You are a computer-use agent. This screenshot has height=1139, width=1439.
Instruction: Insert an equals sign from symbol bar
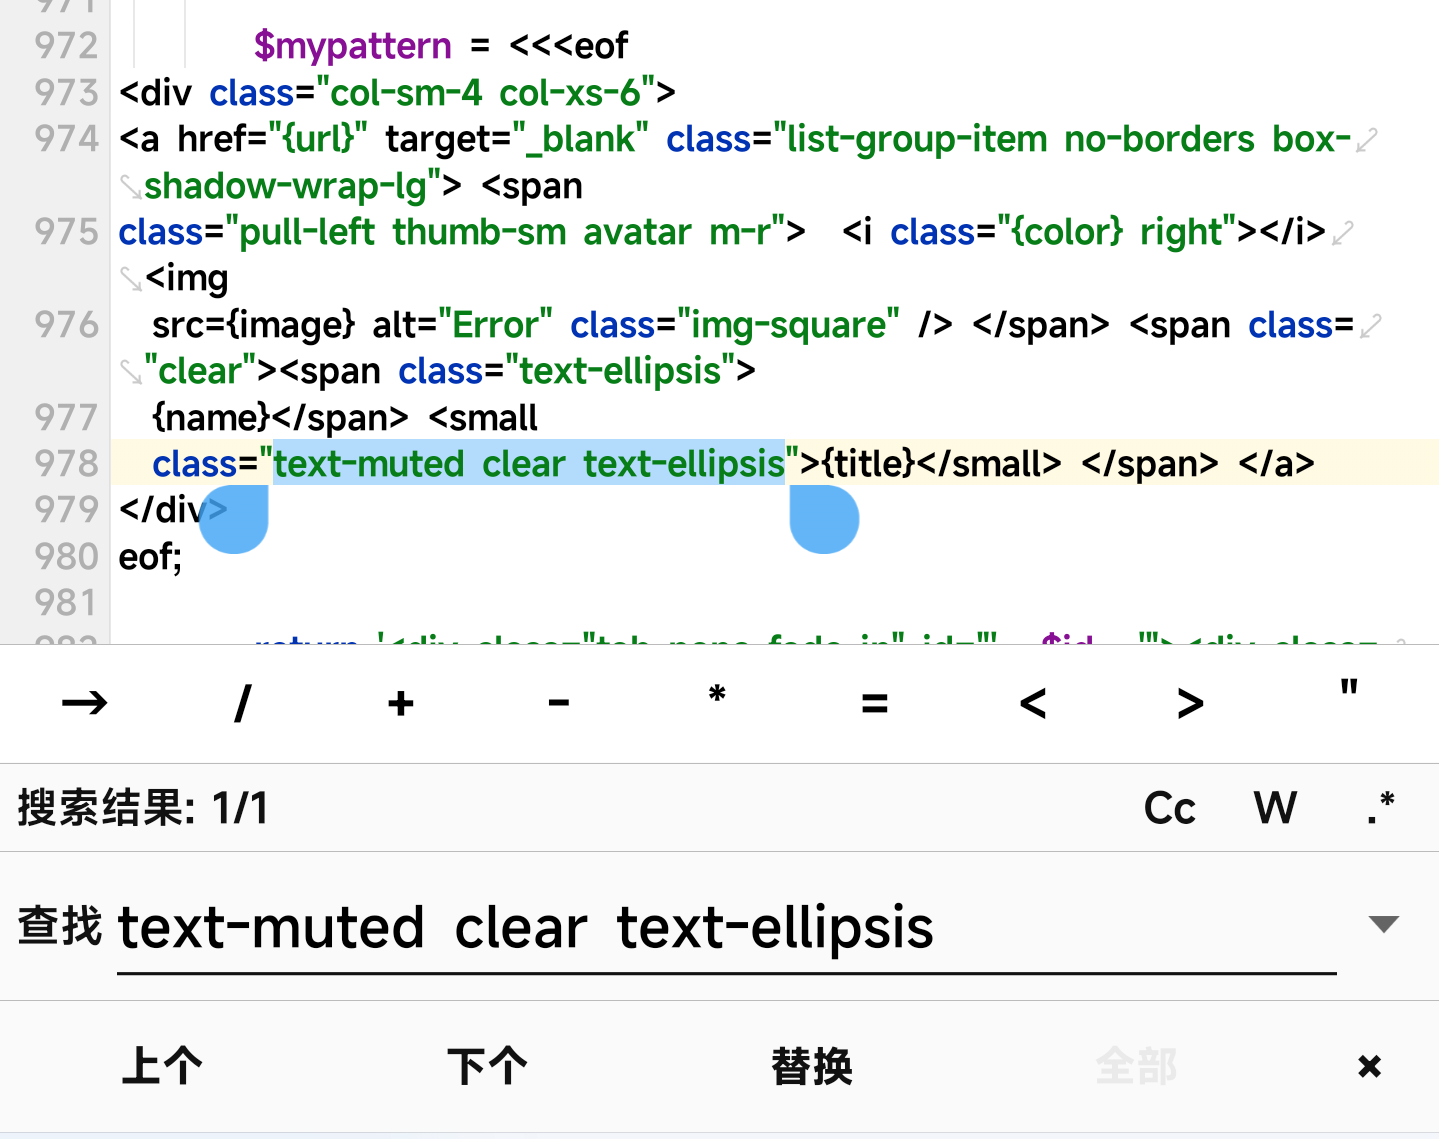[875, 703]
